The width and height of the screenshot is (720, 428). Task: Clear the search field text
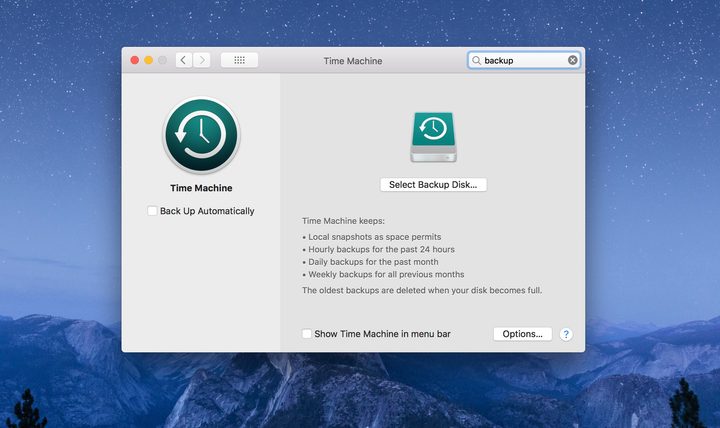(573, 60)
